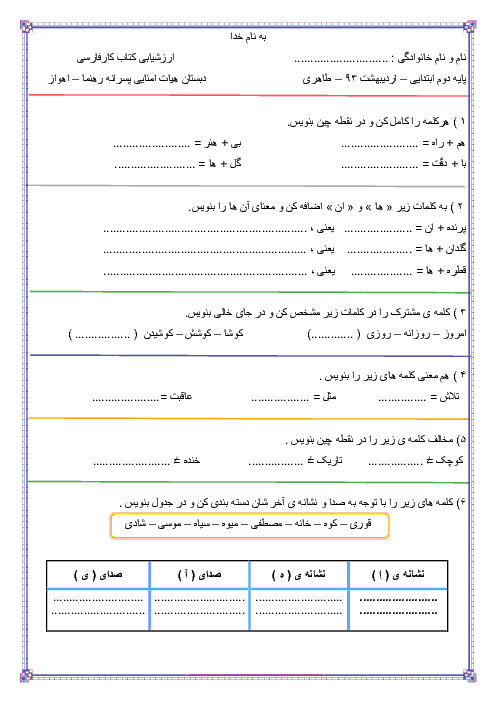Click the word "کوه" in the word box
This screenshot has height=702, width=496.
[330, 524]
